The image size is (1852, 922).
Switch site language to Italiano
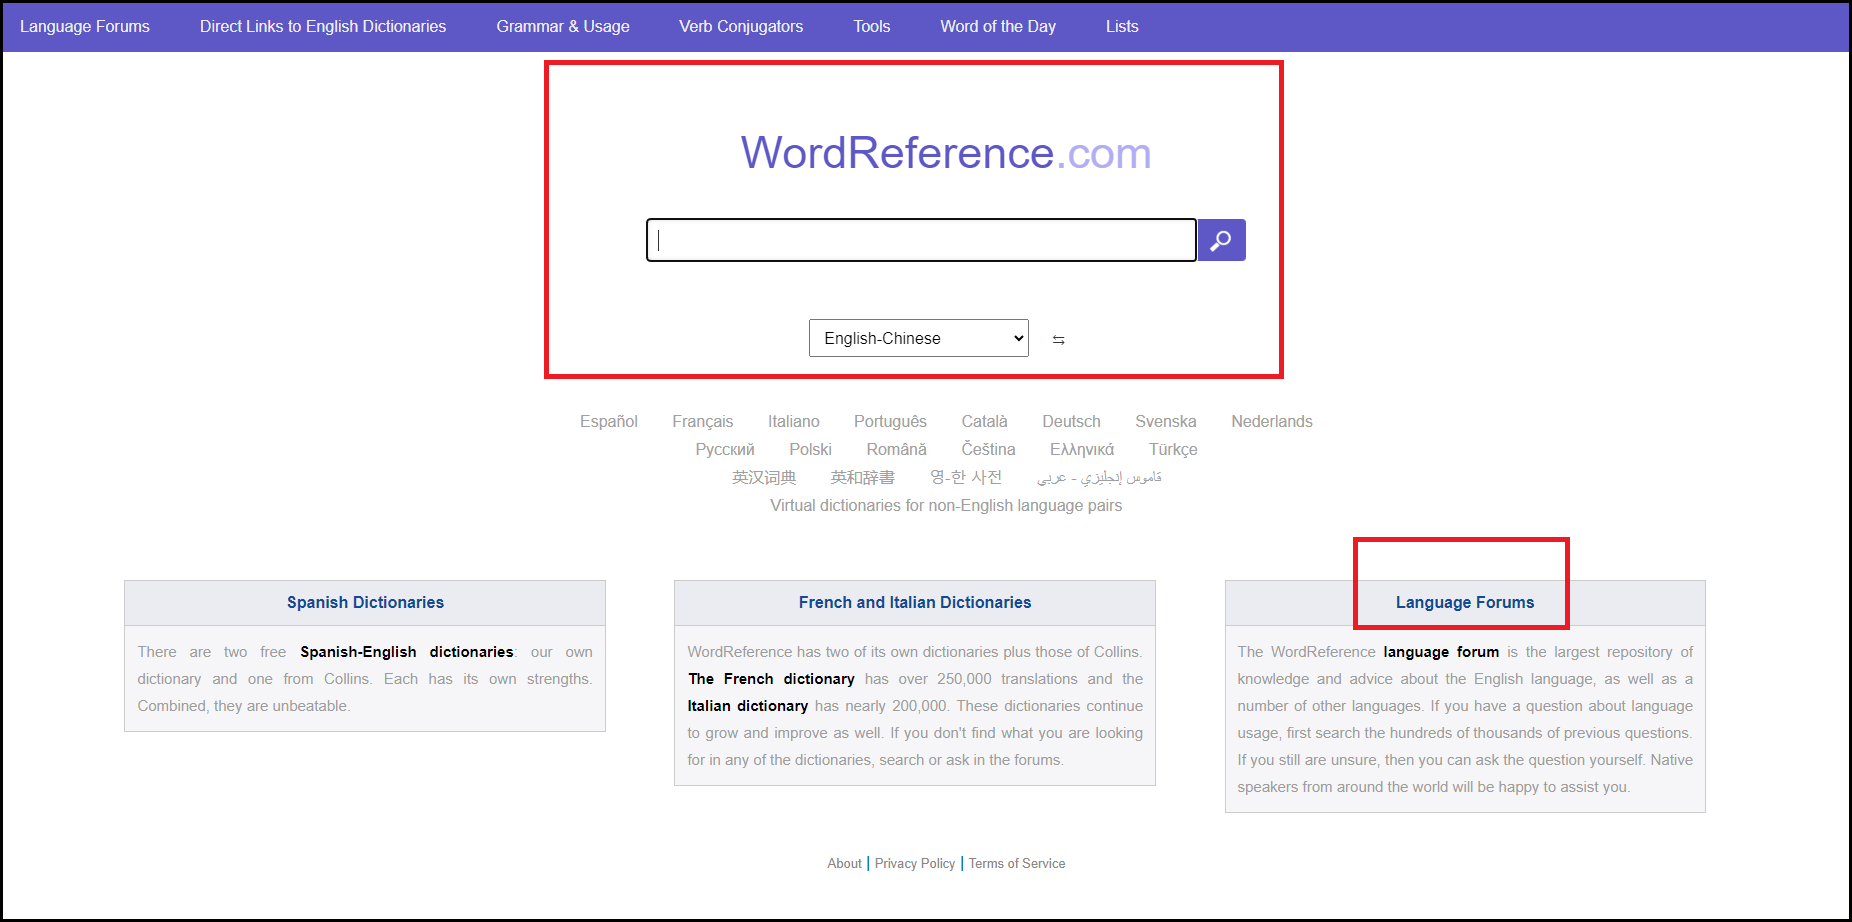tap(794, 421)
